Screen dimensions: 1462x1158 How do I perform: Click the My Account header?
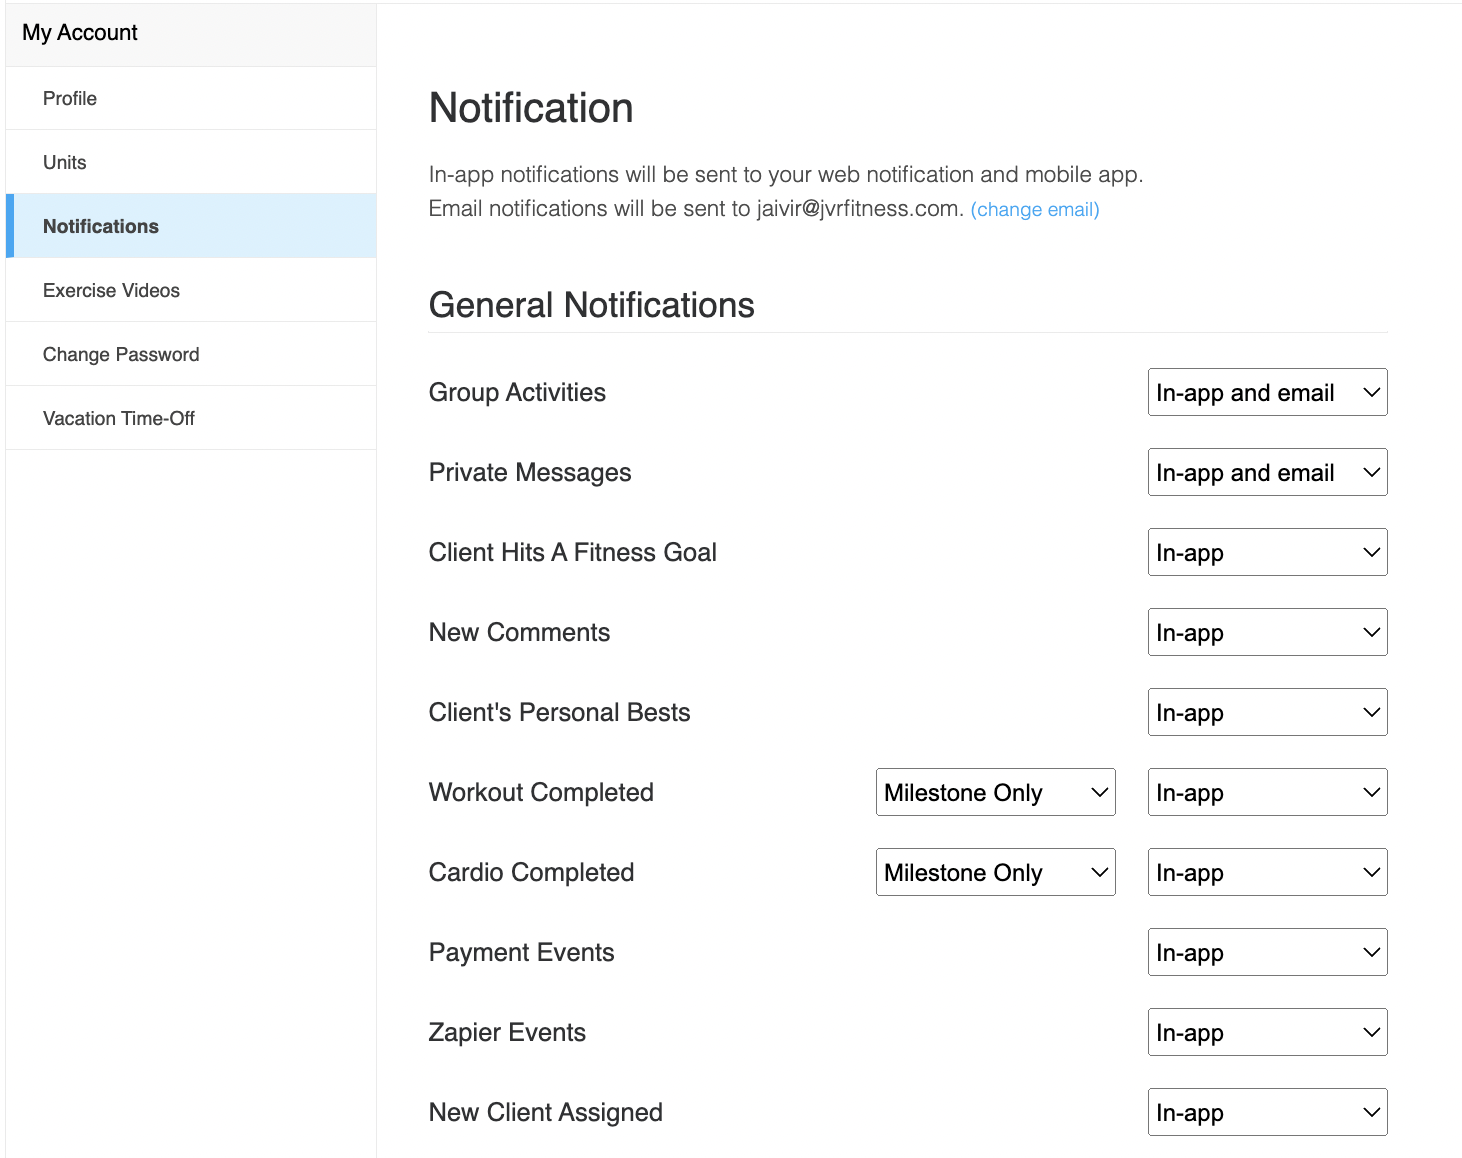point(80,32)
